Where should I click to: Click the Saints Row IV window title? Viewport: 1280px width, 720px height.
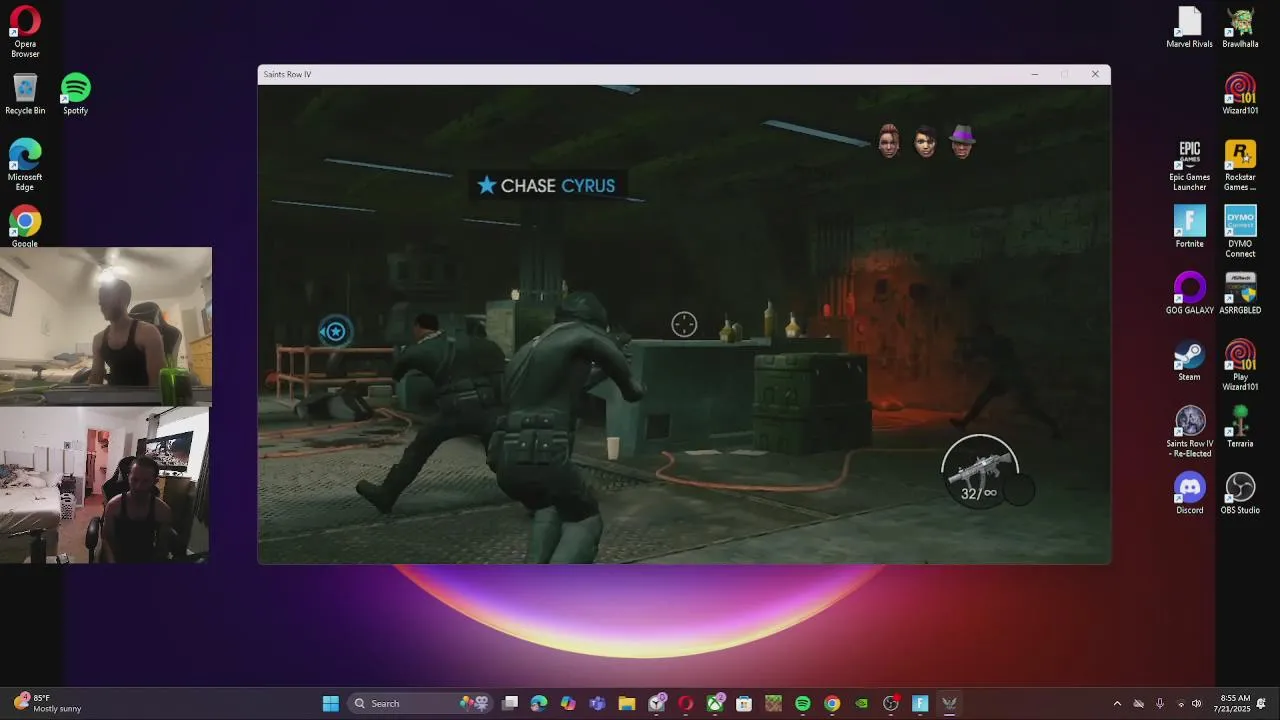(x=287, y=75)
